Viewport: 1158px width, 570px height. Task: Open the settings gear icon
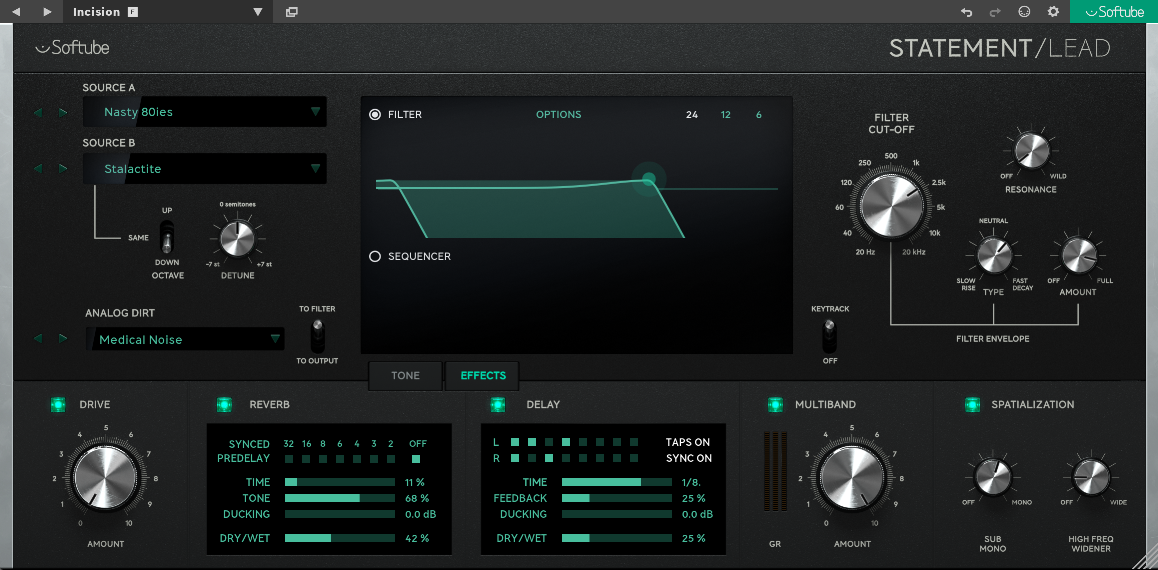(1053, 12)
